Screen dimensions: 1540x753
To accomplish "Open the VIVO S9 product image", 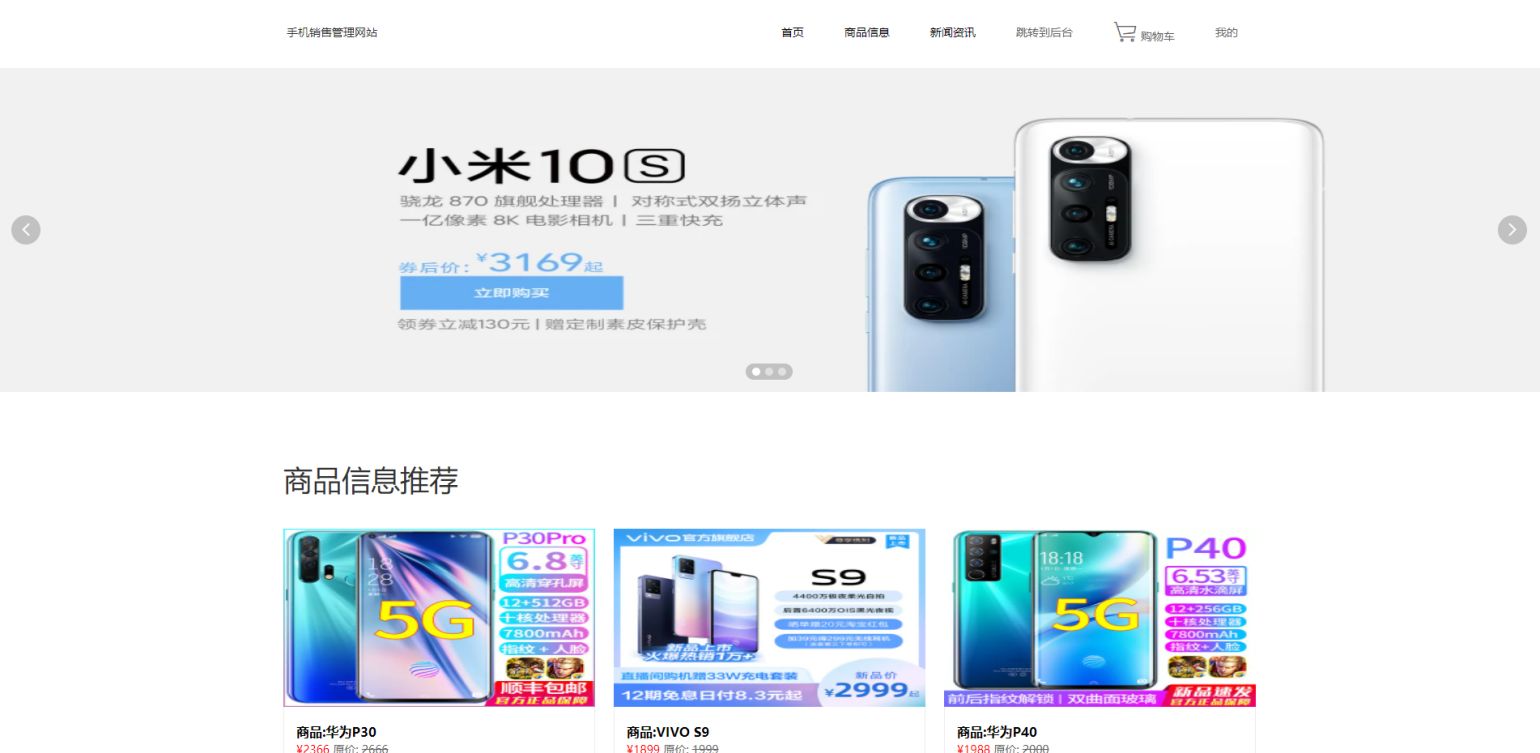I will pyautogui.click(x=769, y=618).
